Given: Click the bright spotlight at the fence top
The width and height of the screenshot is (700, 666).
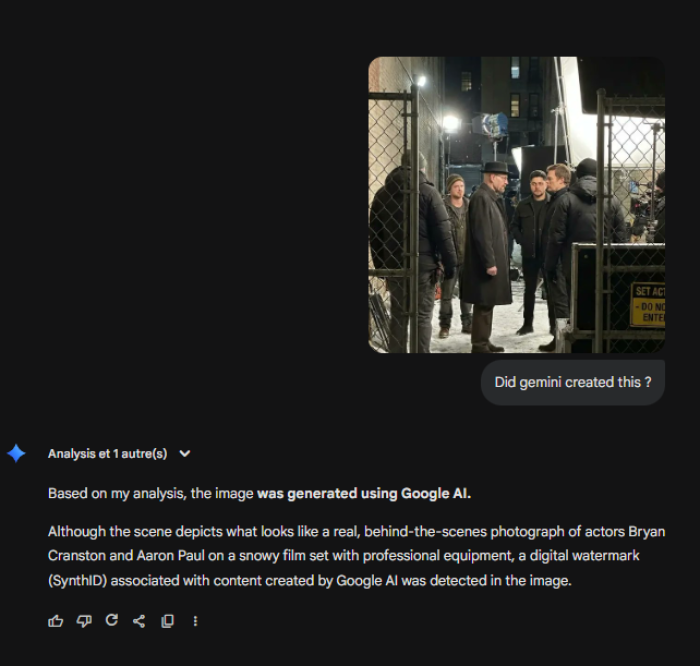Looking at the screenshot, I should click(420, 81).
